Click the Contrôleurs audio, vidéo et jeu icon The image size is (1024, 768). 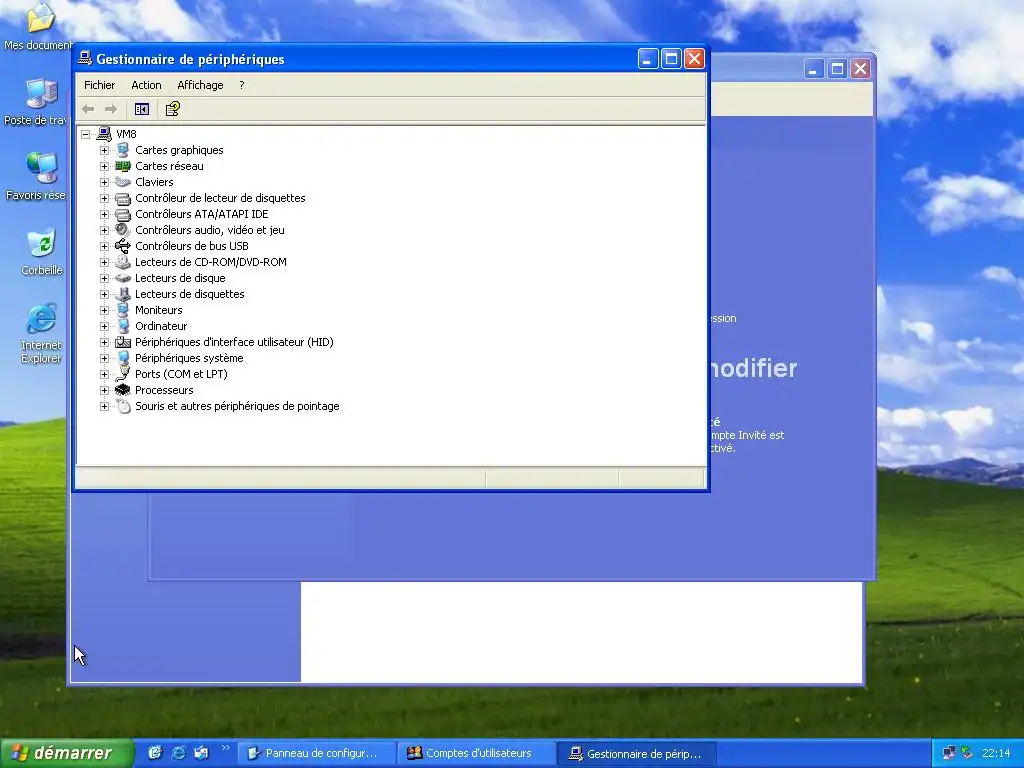tap(123, 230)
